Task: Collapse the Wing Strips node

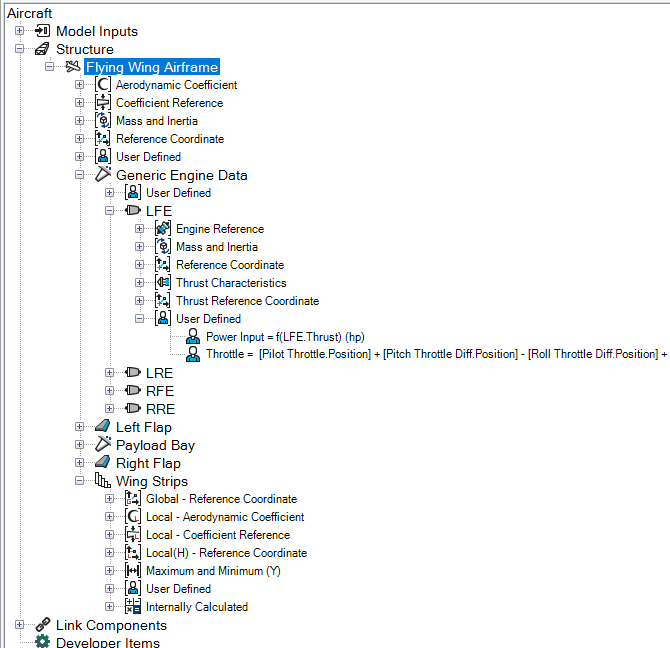Action: 79,481
